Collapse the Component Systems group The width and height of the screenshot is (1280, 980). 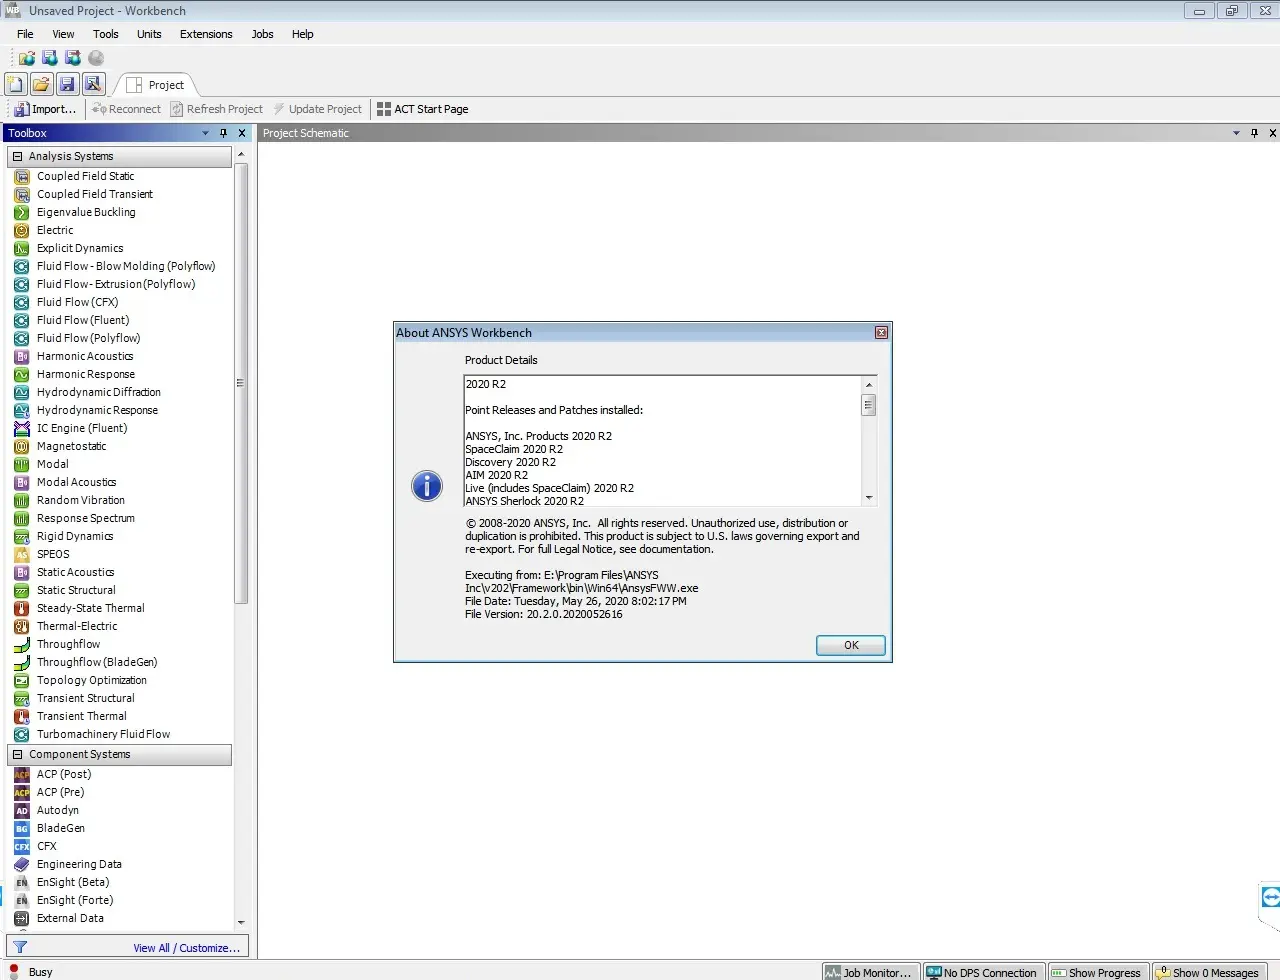point(17,754)
